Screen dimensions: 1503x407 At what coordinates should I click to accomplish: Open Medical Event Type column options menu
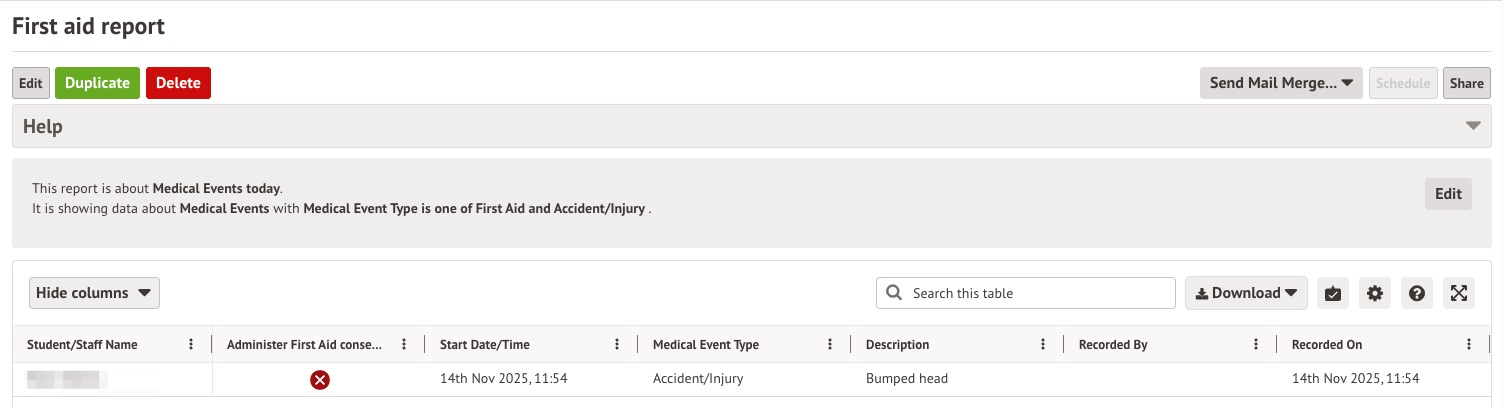(x=830, y=345)
